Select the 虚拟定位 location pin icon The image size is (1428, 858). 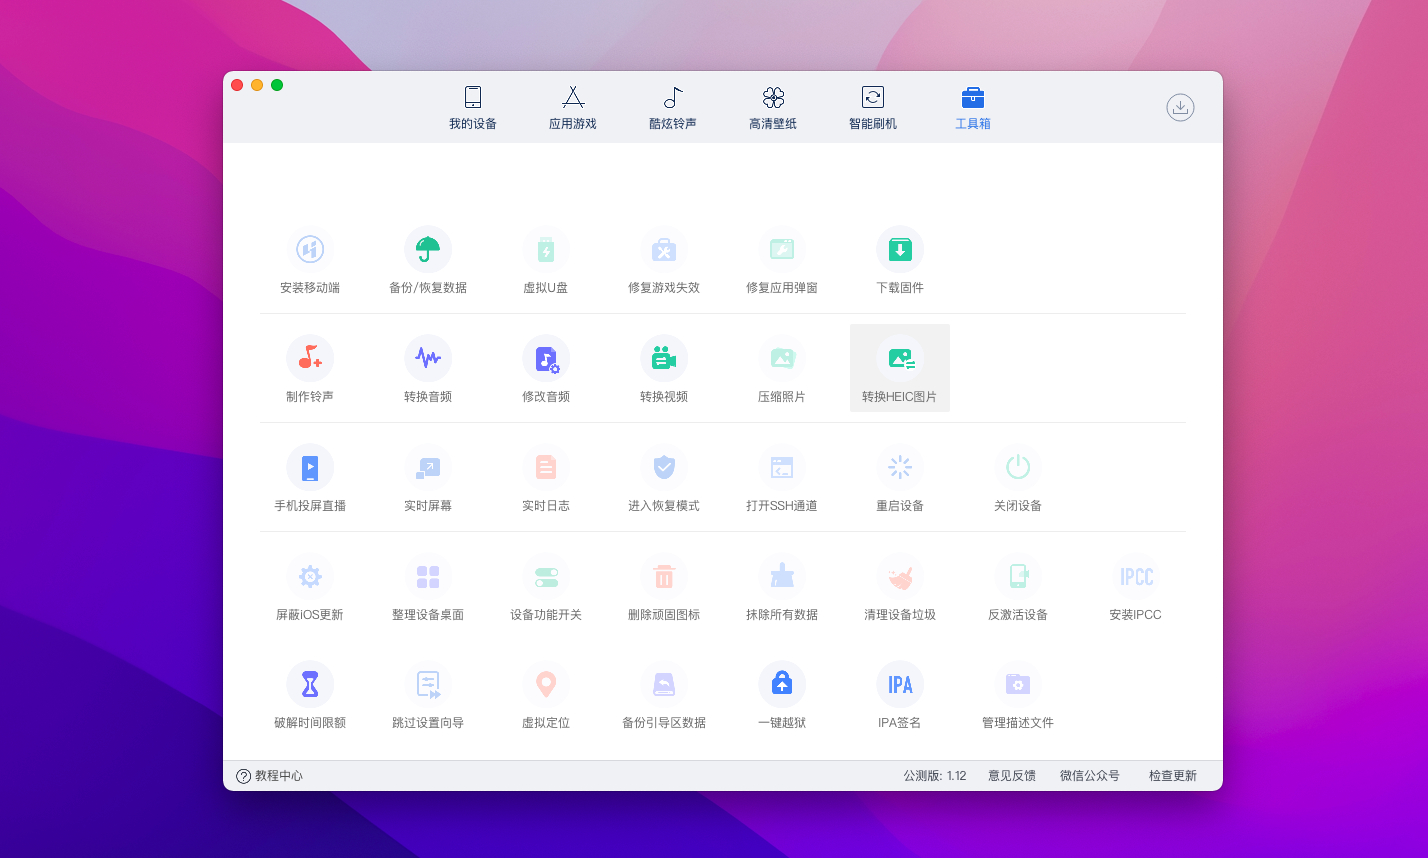pos(546,684)
